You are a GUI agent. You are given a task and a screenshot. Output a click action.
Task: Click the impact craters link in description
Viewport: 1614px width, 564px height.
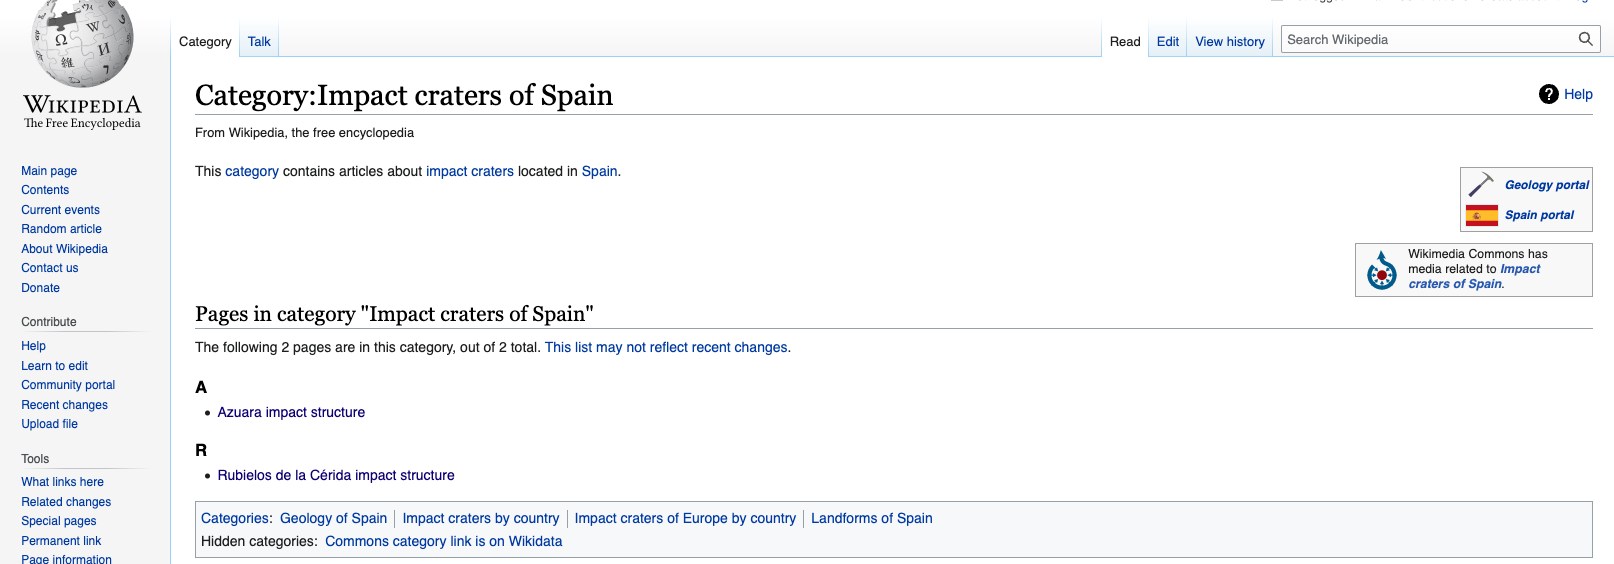[x=470, y=171]
